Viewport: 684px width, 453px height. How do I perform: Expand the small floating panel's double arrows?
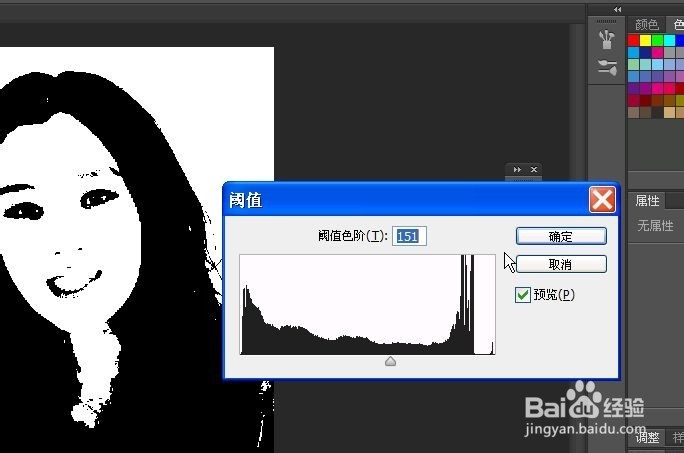517,169
